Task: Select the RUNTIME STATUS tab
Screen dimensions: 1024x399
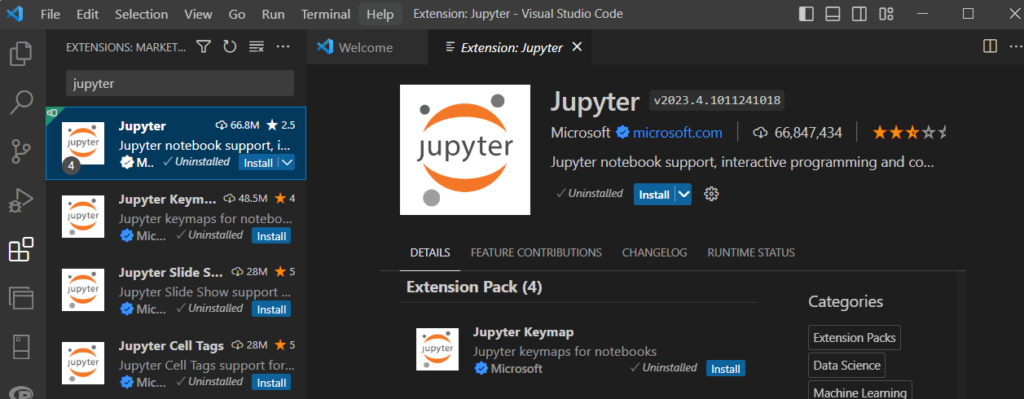Action: click(751, 253)
